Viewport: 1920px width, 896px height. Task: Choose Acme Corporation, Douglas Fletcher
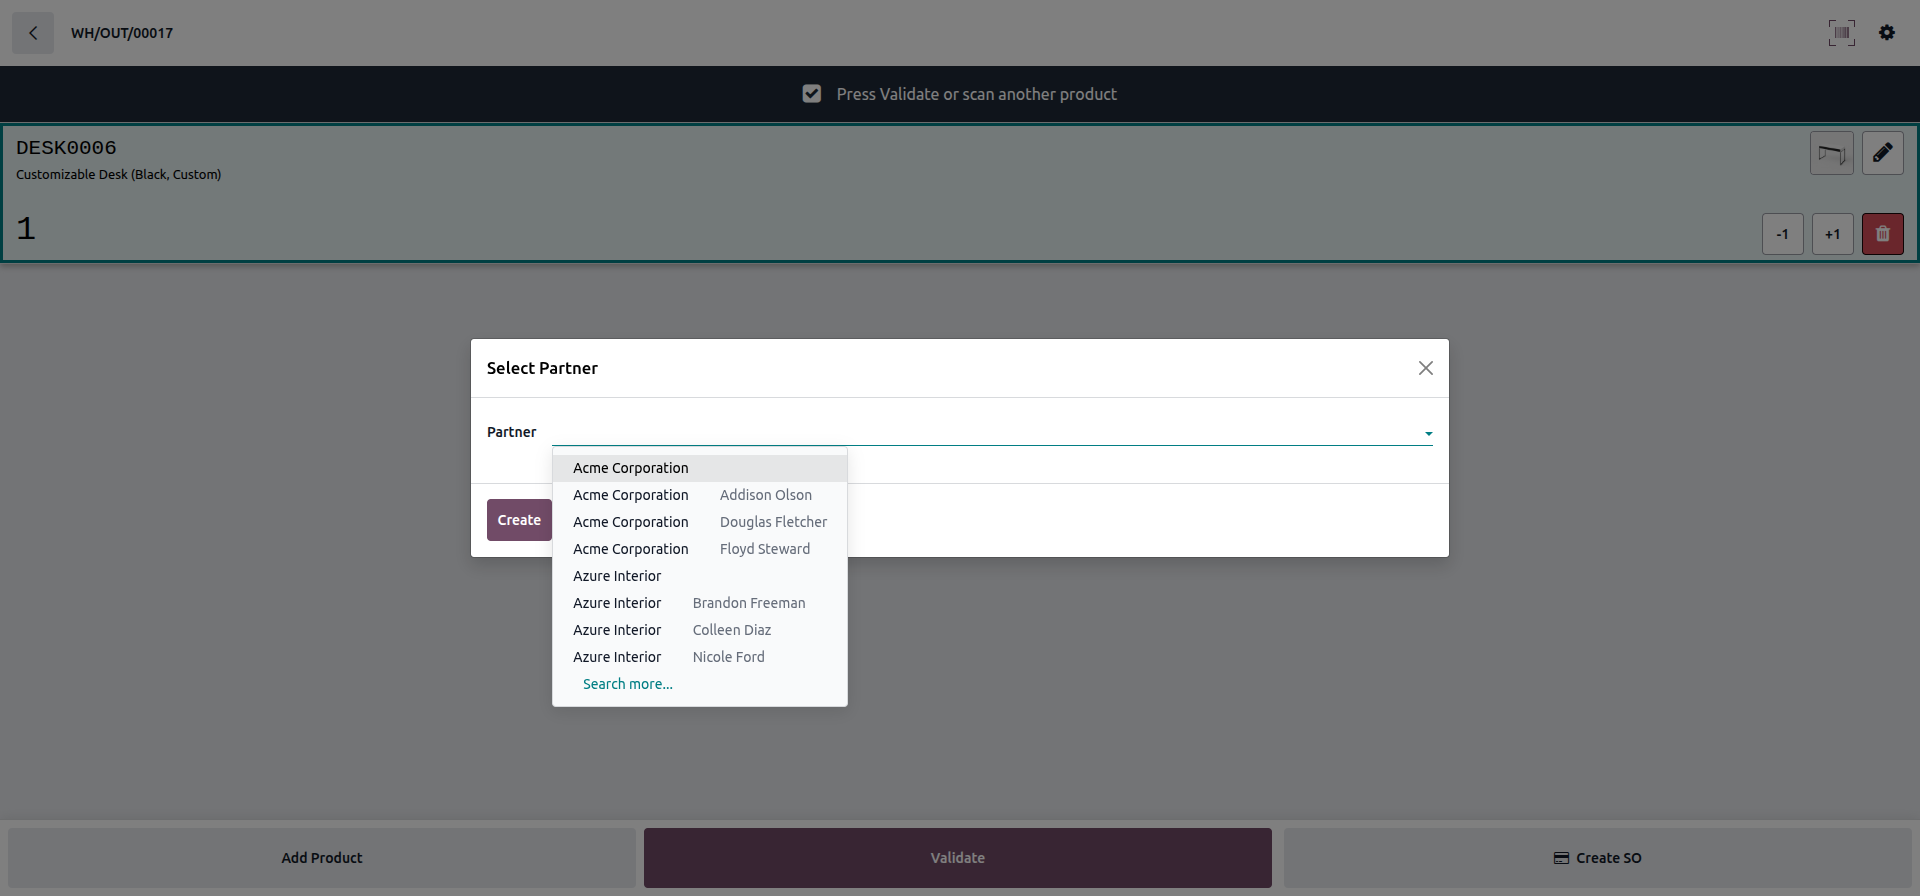(x=700, y=522)
